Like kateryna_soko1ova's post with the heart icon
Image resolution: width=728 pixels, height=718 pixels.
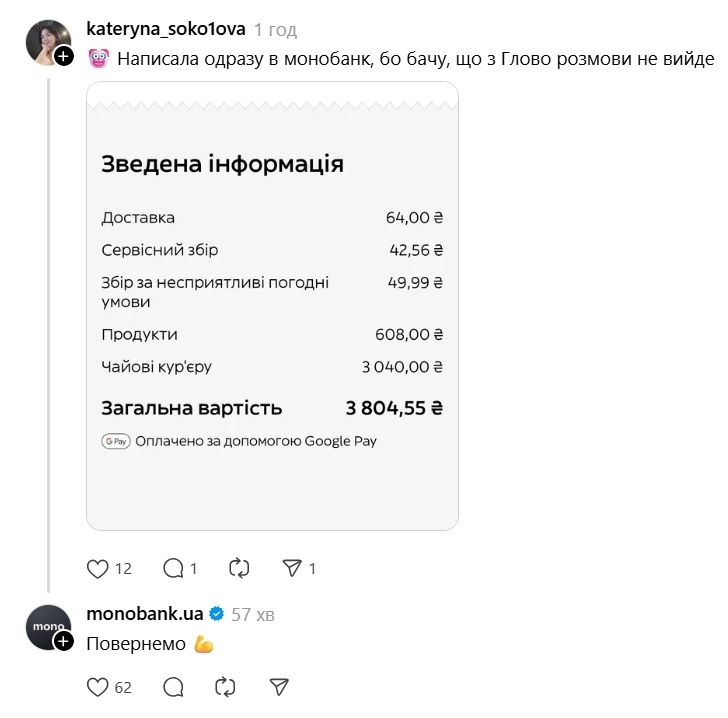click(97, 569)
